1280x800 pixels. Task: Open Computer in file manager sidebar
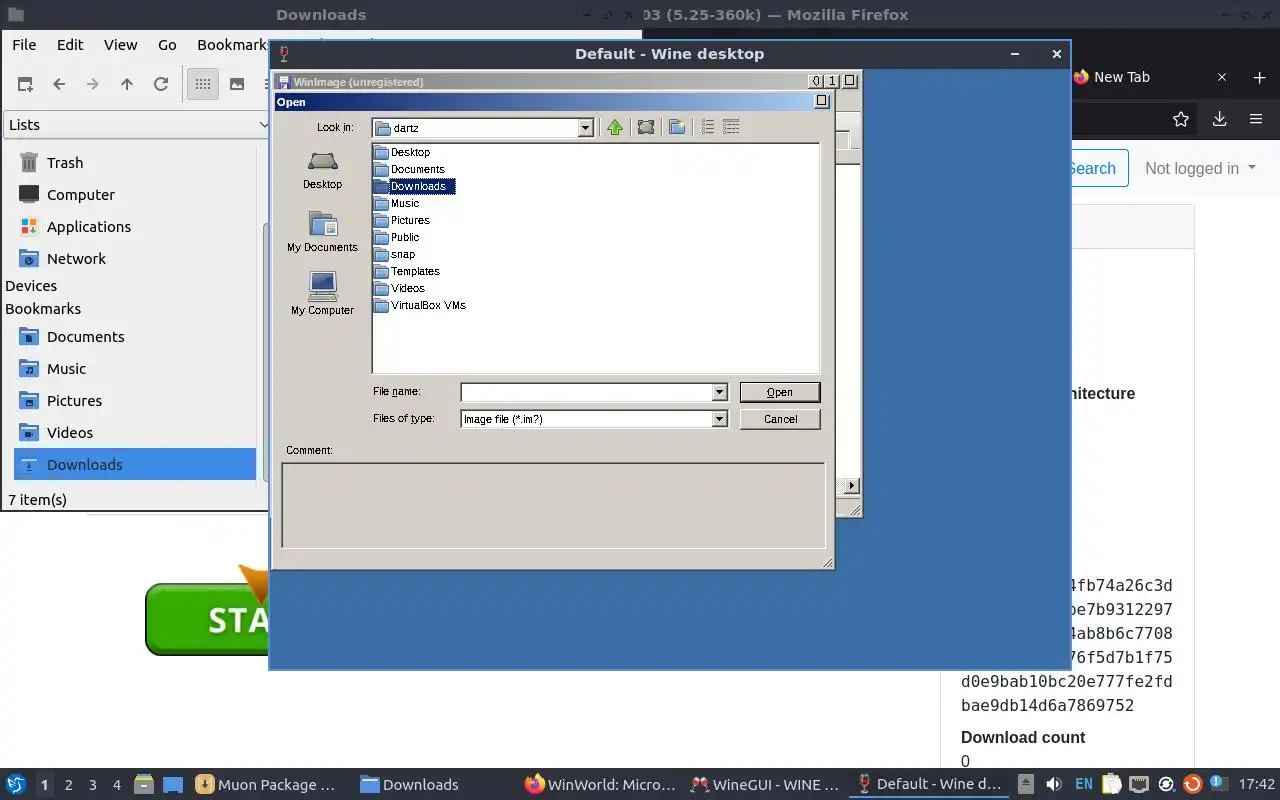80,195
